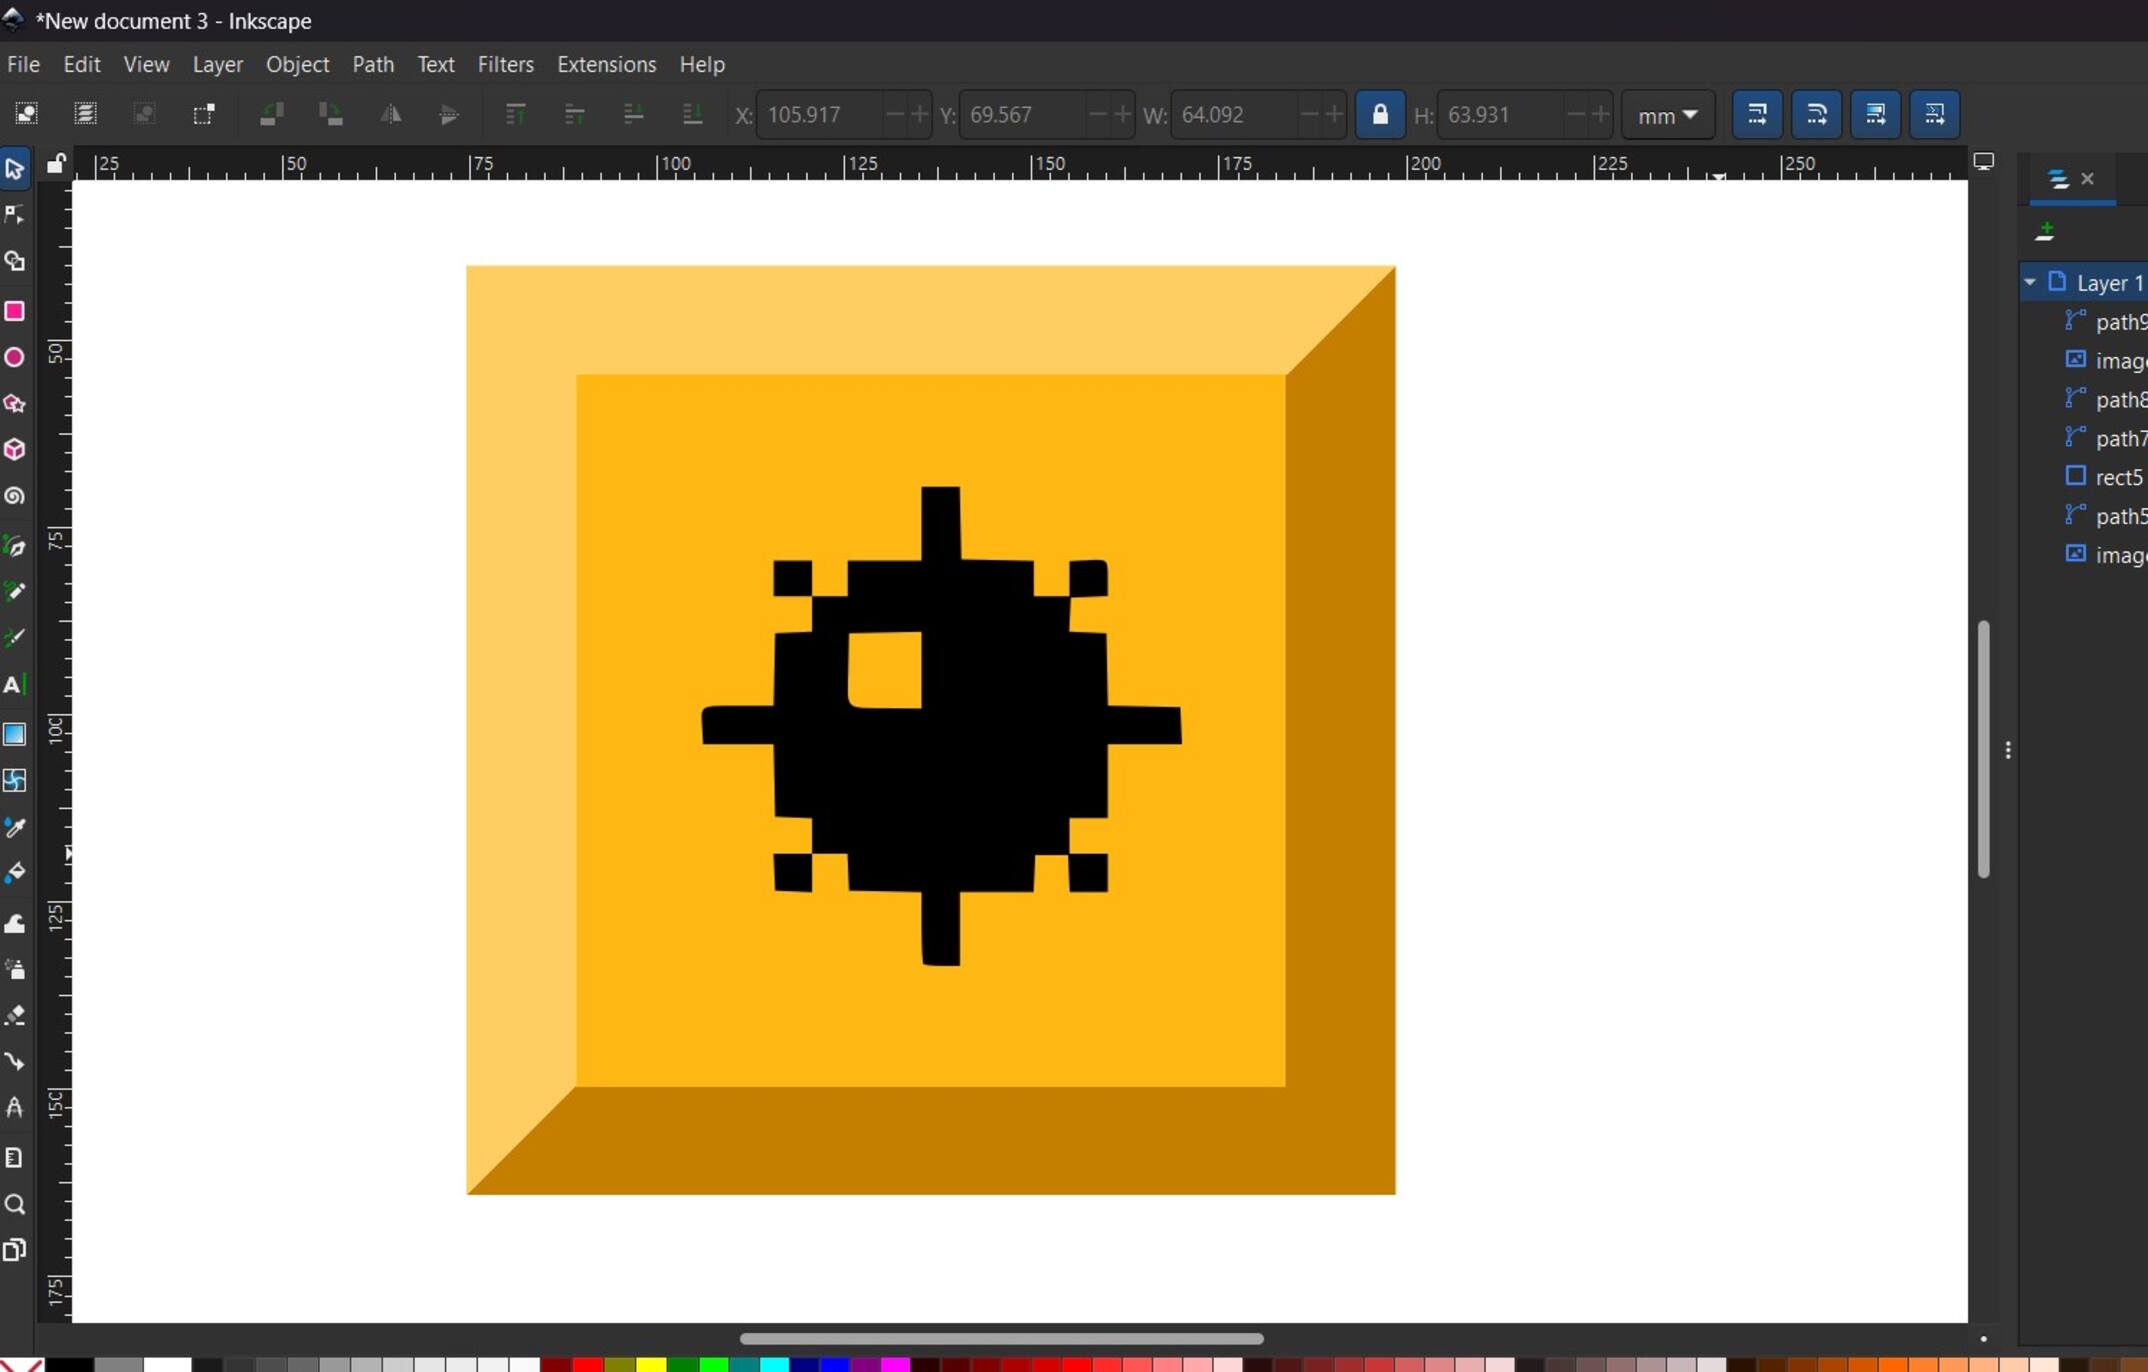
Task: Toggle the guides lock by the ruler
Action: coord(56,164)
